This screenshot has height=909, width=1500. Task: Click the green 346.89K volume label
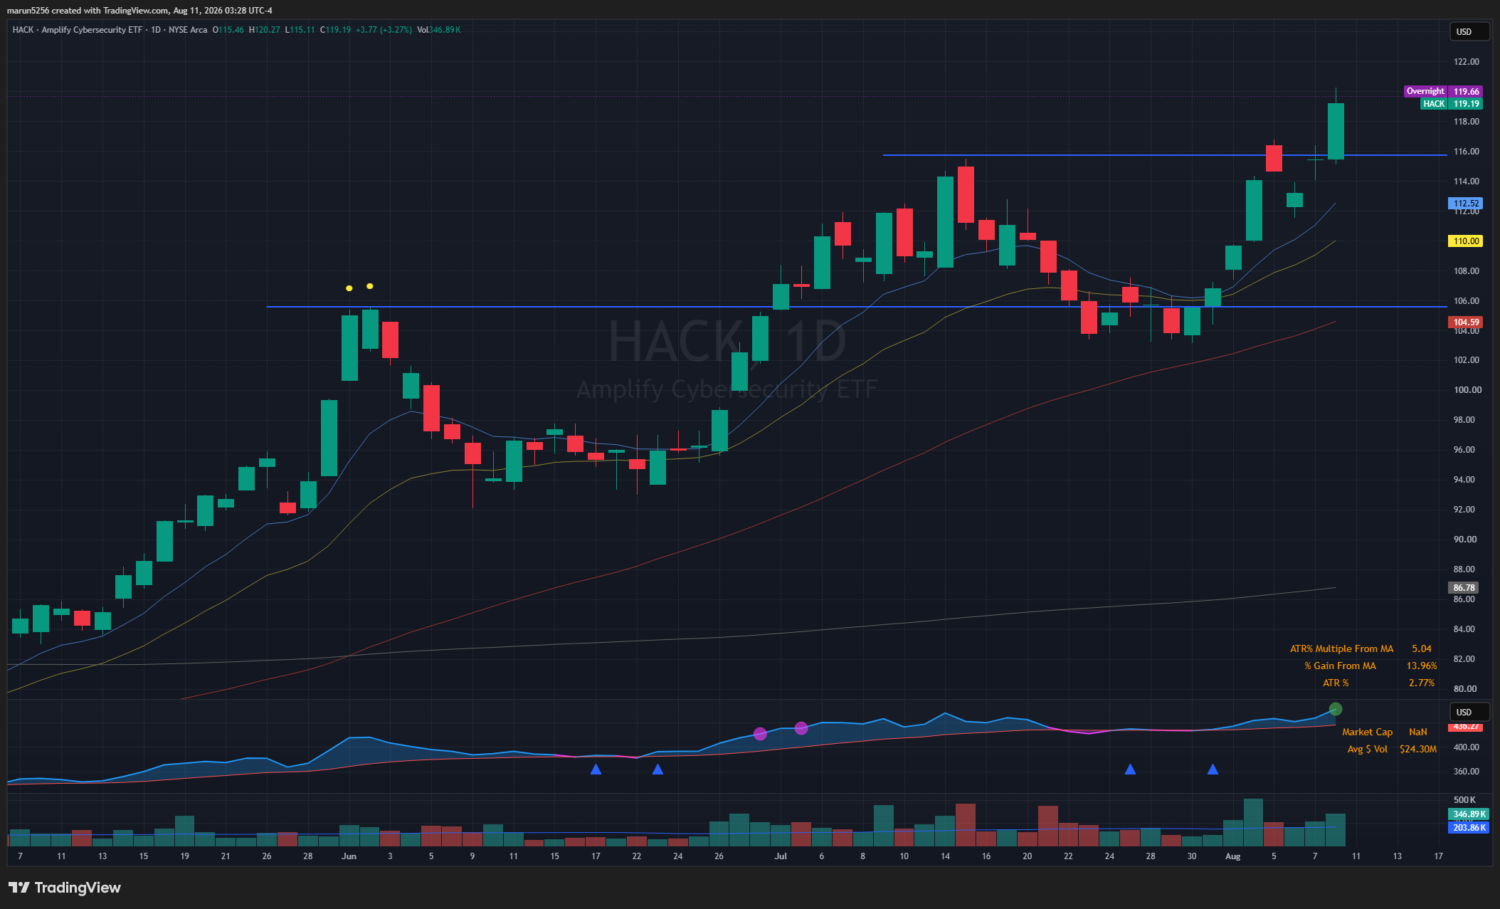pyautogui.click(x=1468, y=814)
